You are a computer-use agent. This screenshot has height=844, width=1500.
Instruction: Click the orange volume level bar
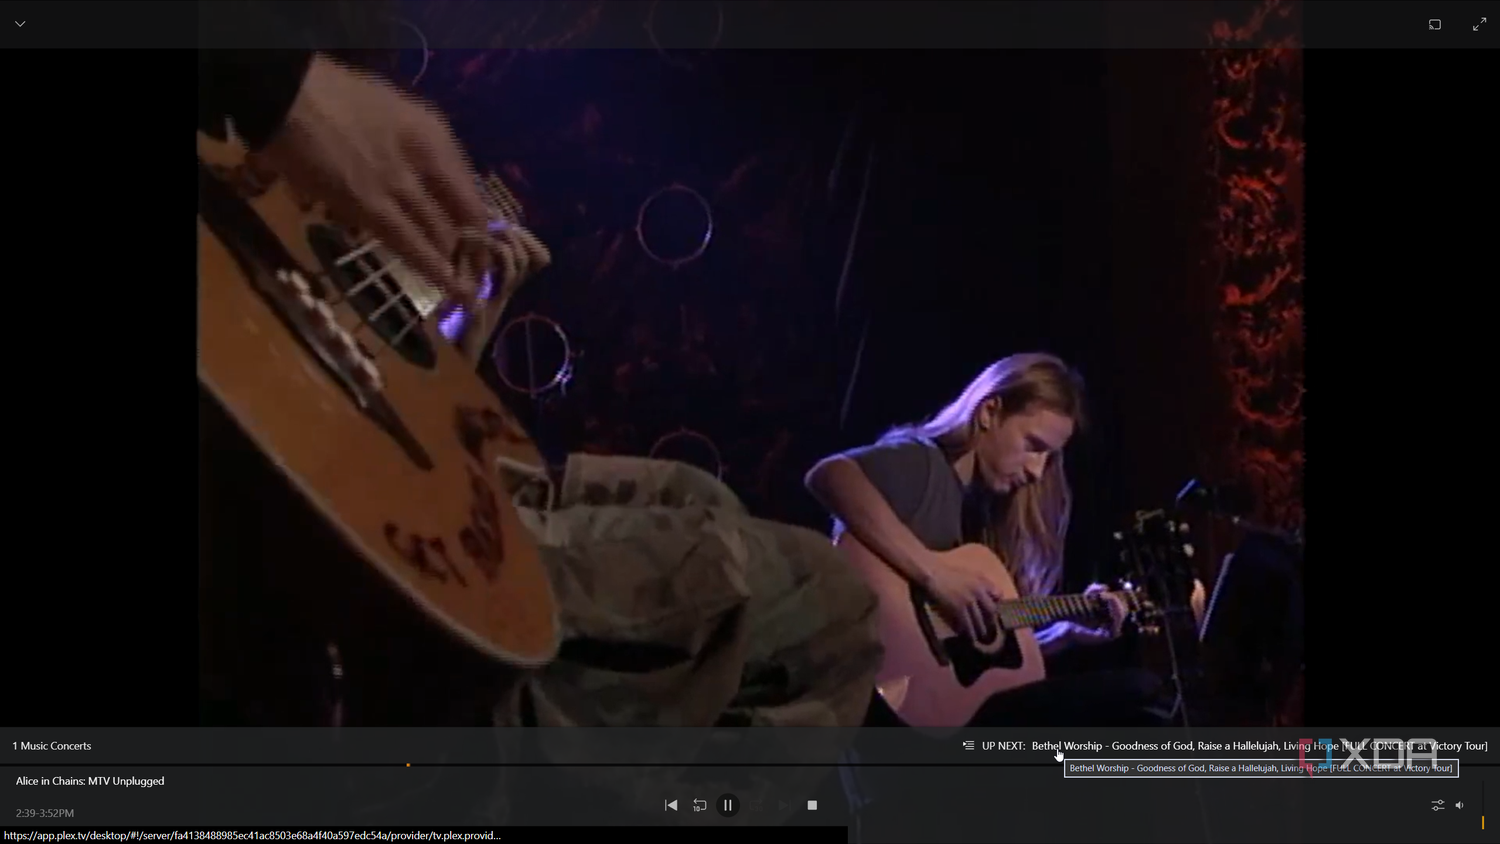tap(1483, 822)
